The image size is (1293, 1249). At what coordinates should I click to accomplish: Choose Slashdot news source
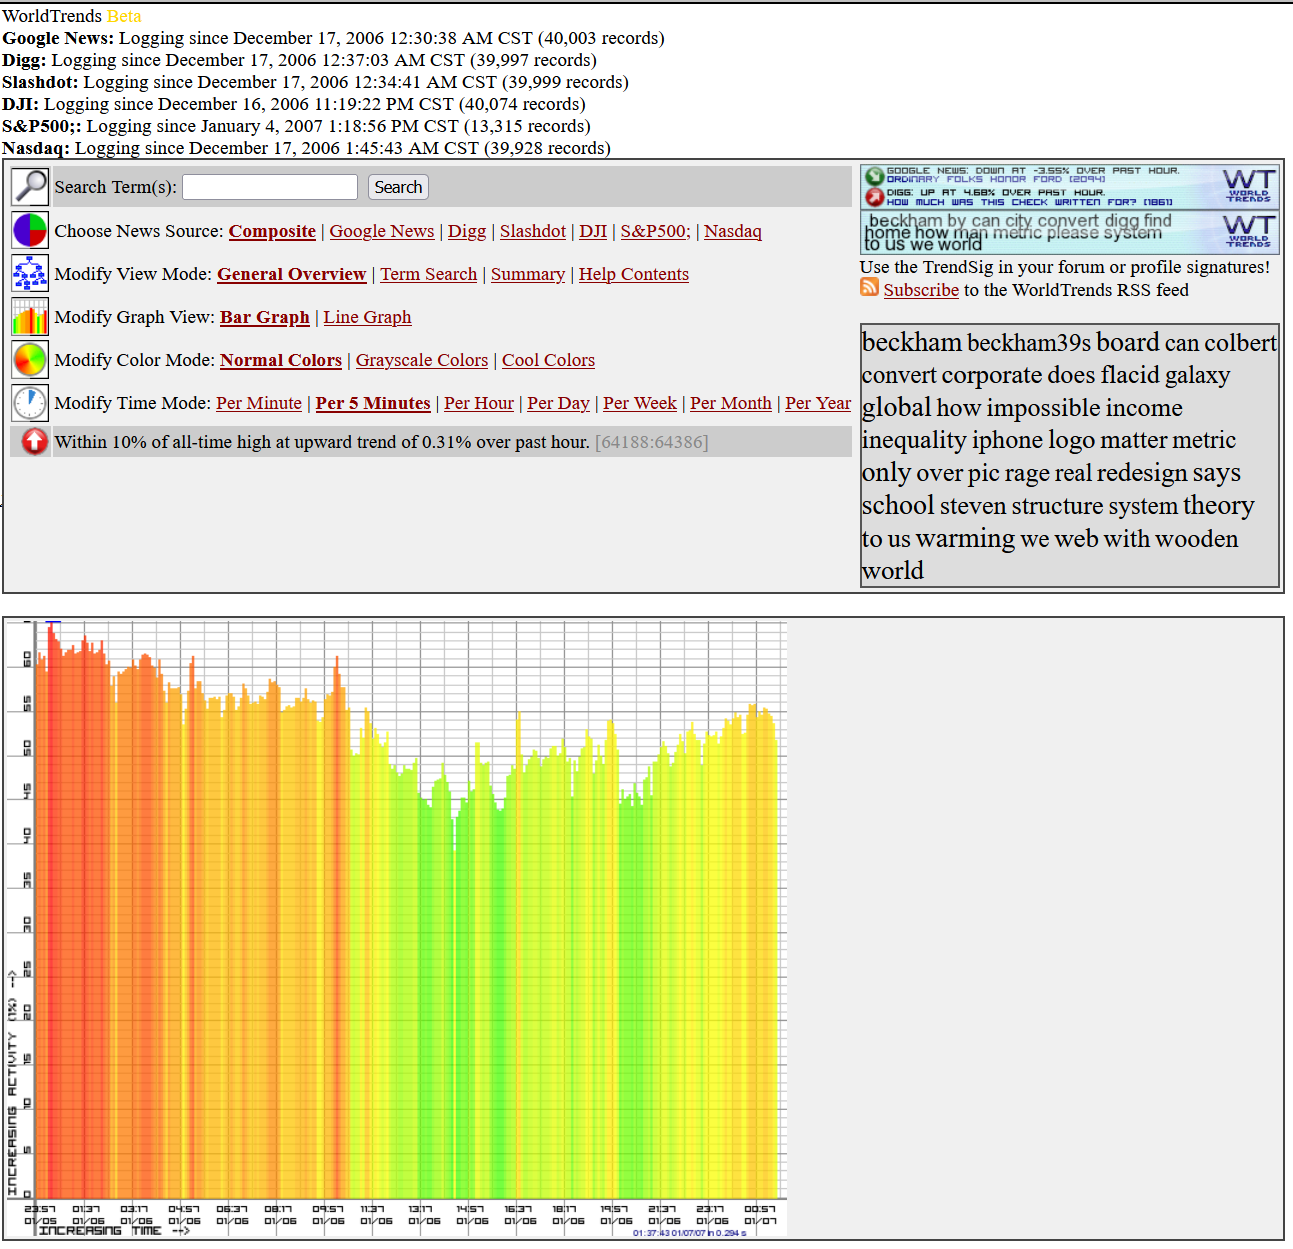tap(533, 231)
